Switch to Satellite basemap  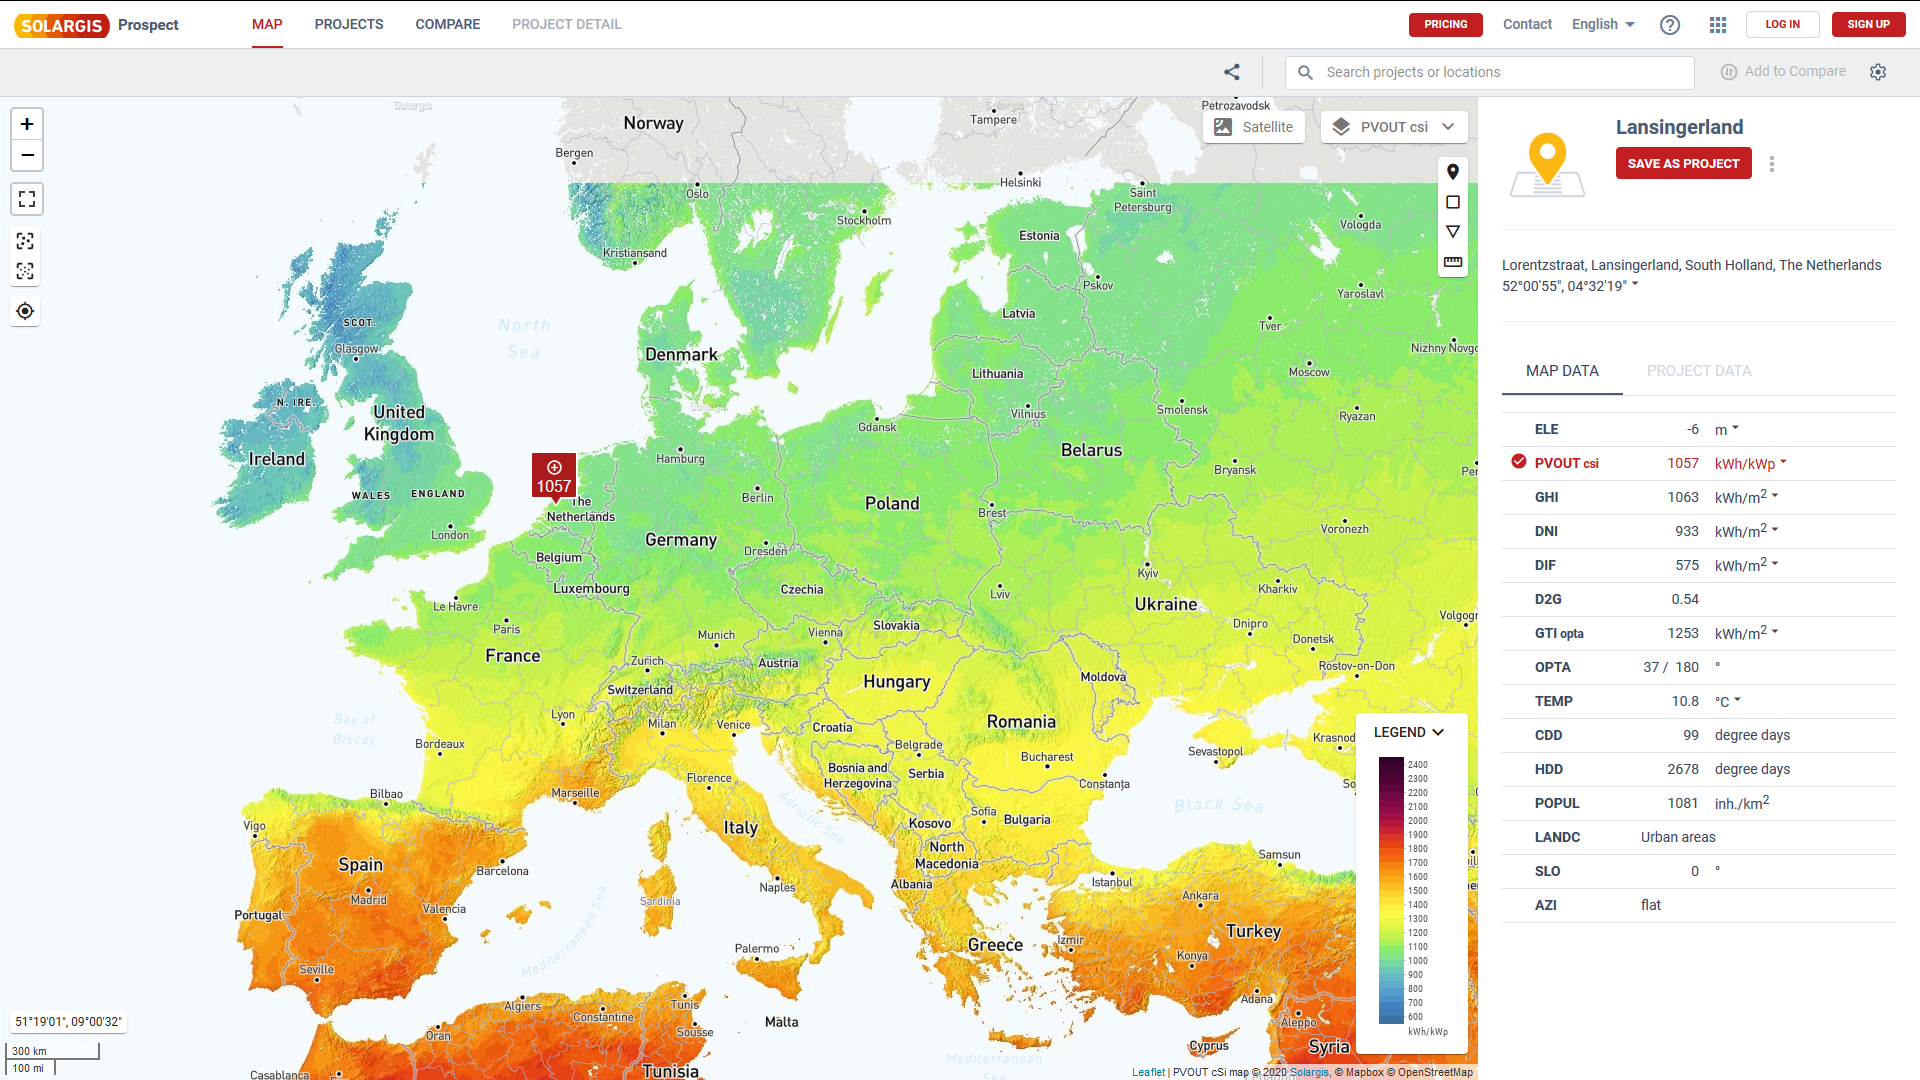coord(1254,127)
